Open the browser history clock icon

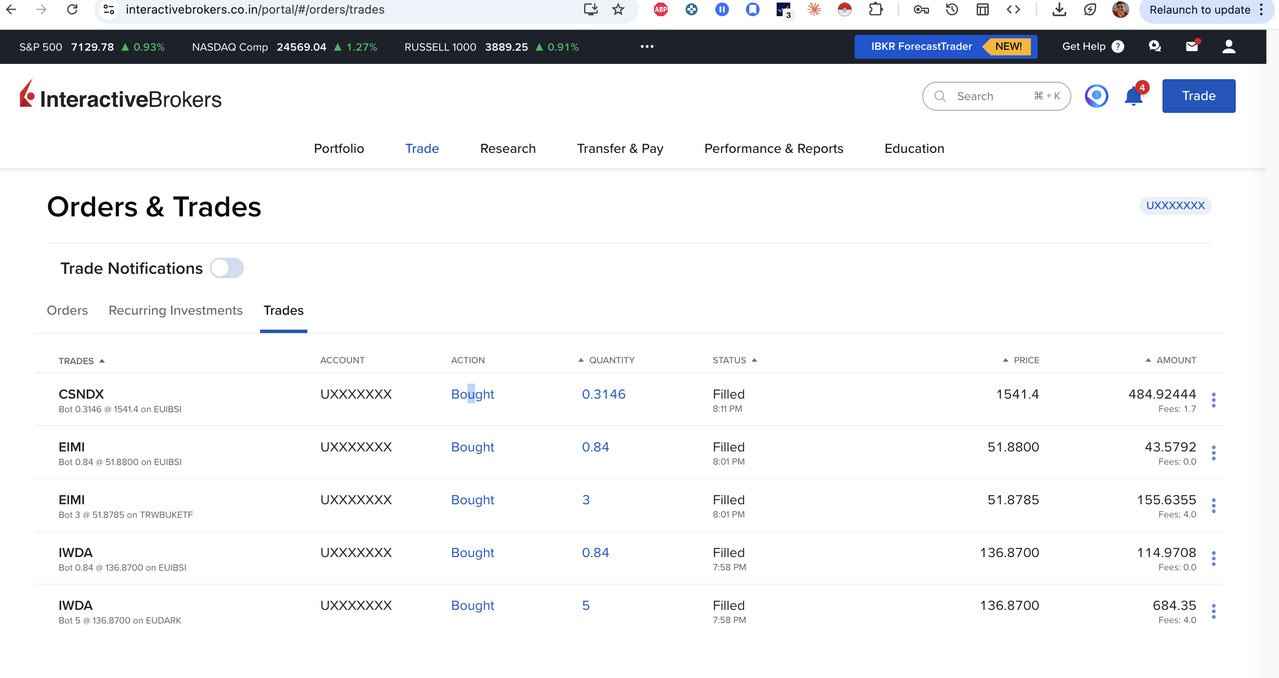(x=952, y=9)
